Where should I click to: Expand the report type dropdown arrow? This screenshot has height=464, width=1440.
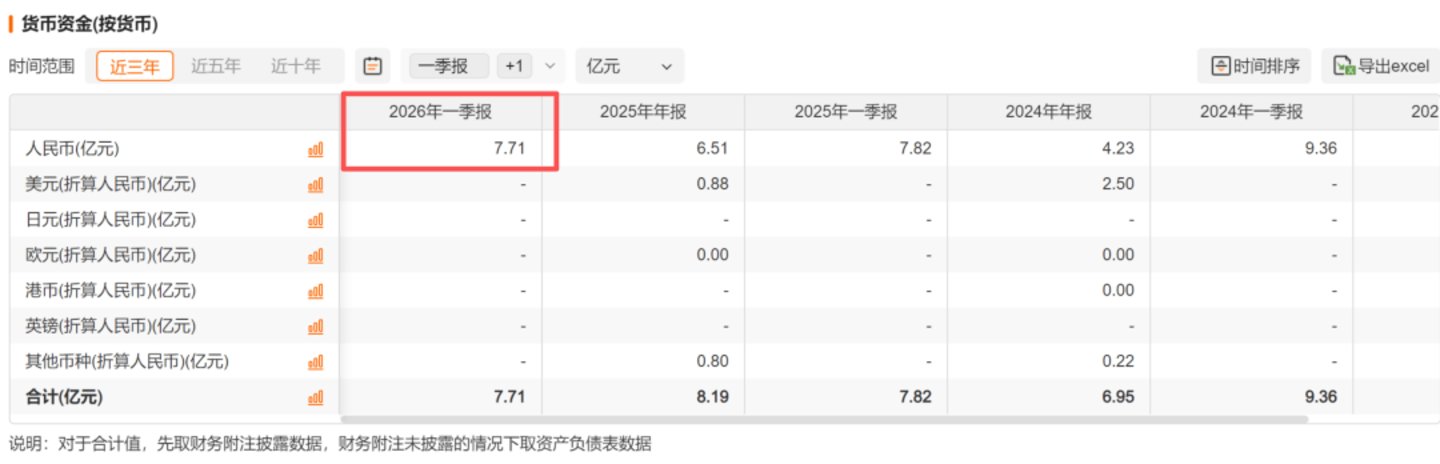pyautogui.click(x=549, y=66)
